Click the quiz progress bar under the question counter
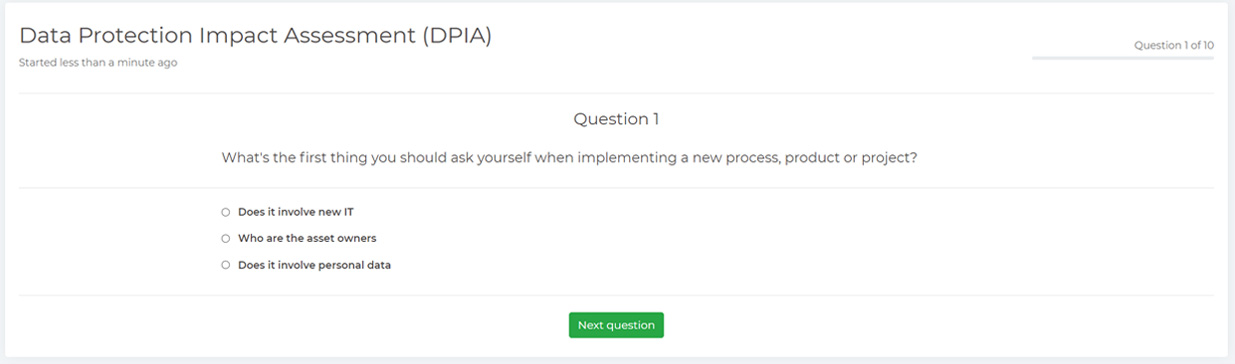This screenshot has width=1235, height=364. tap(1123, 58)
